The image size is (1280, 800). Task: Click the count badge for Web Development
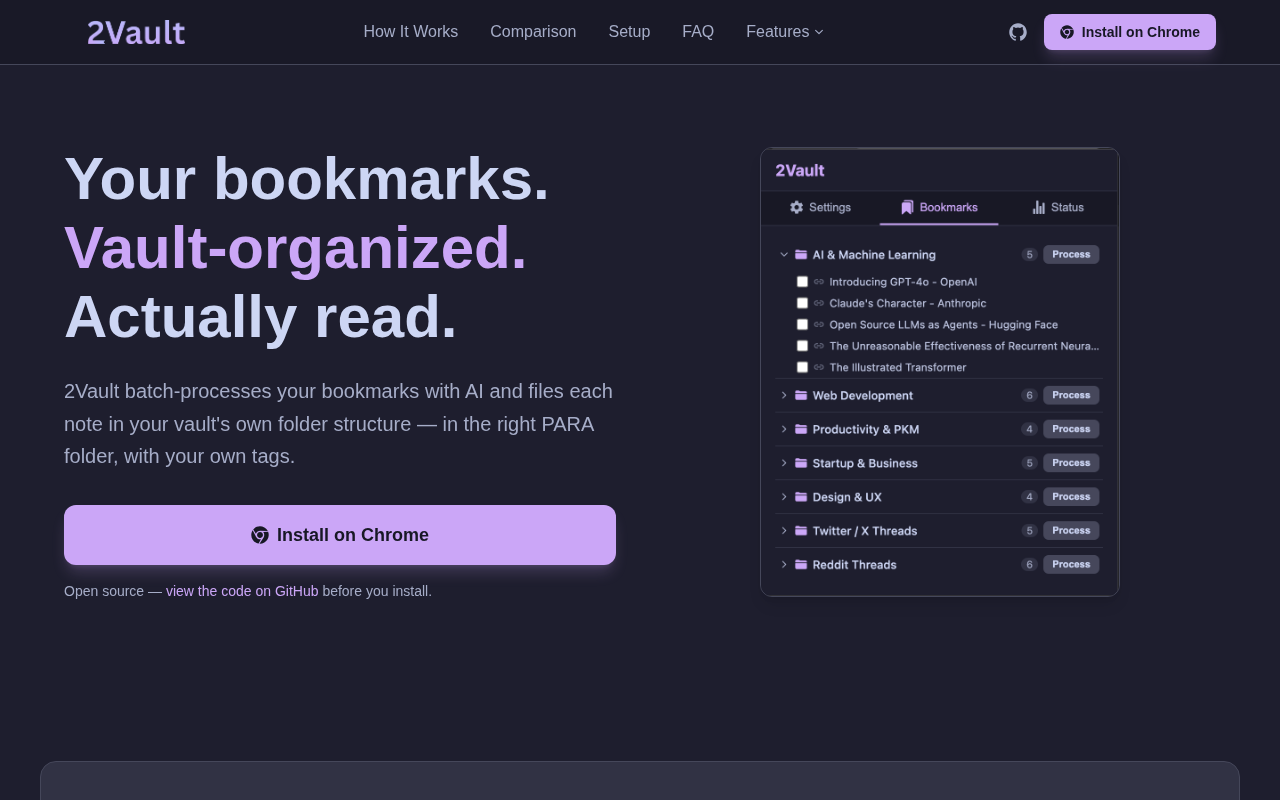[x=1030, y=395]
